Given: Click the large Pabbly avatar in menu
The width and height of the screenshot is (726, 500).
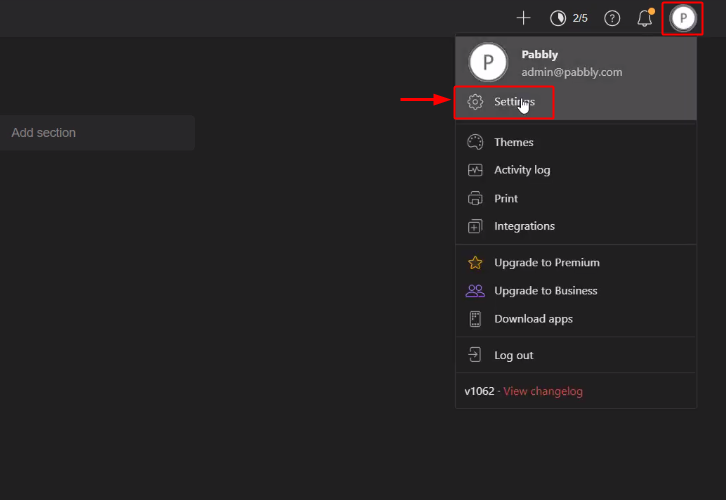Looking at the screenshot, I should 488,62.
